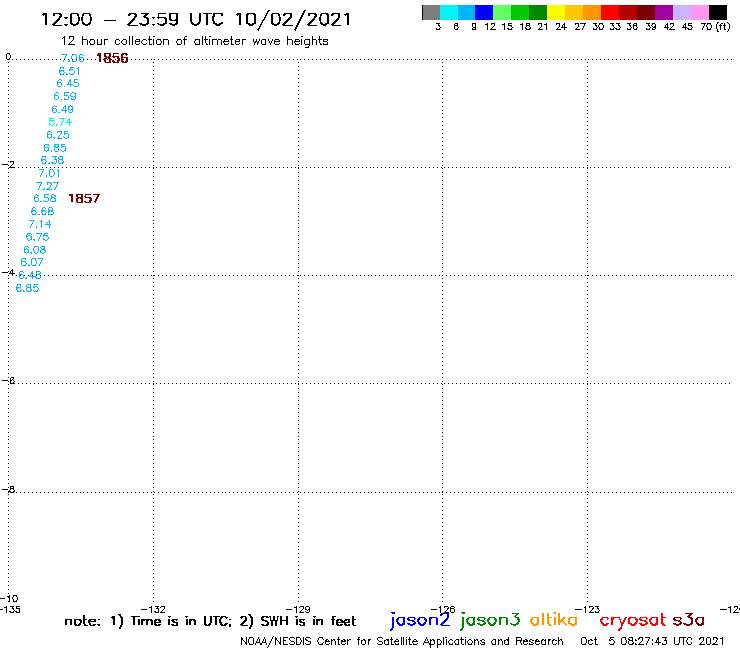Screen dimensions: 740x650
Task: Select the purple swatch in the color scale
Action: (664, 12)
